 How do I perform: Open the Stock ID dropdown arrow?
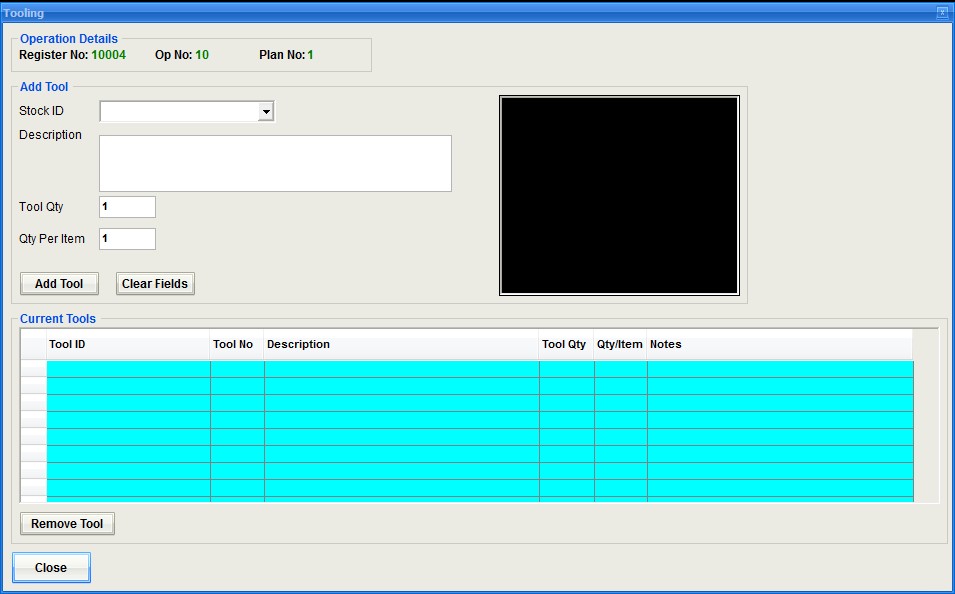tap(265, 112)
